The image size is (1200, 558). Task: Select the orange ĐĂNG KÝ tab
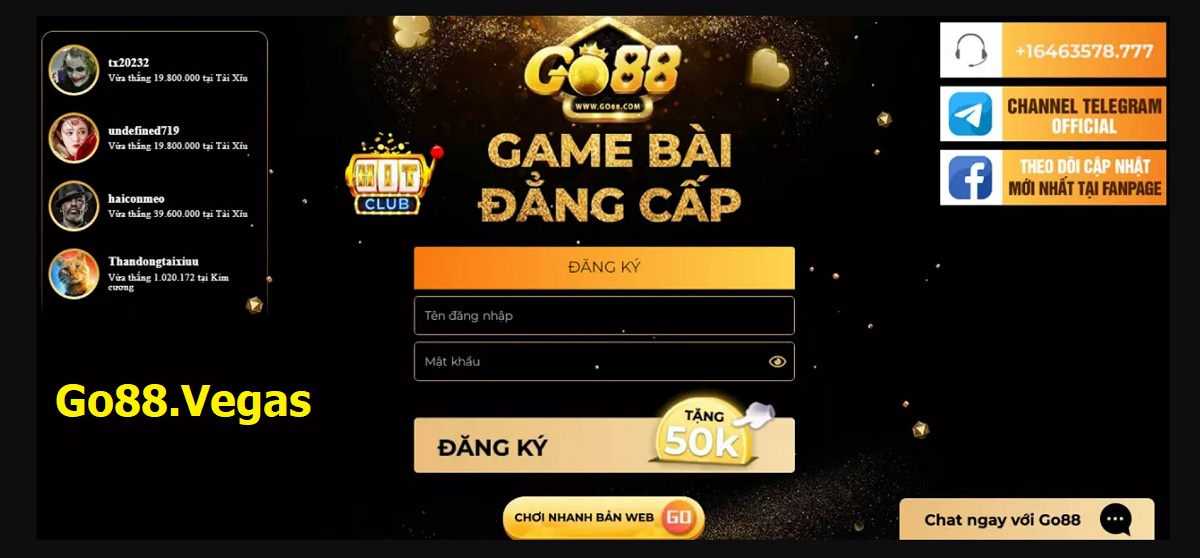point(604,268)
